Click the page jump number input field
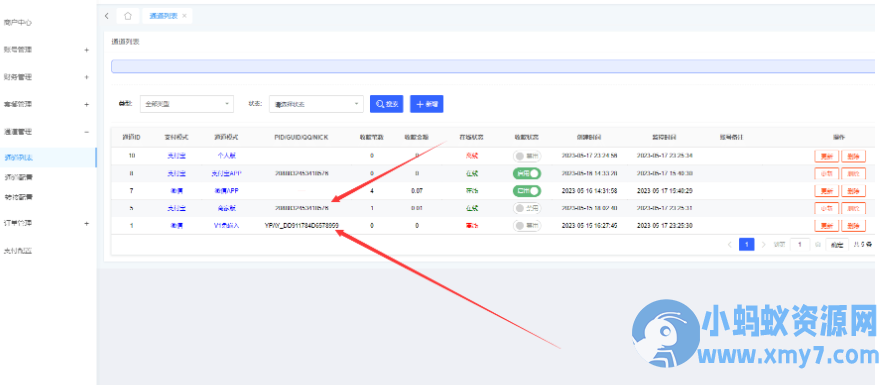 799,244
